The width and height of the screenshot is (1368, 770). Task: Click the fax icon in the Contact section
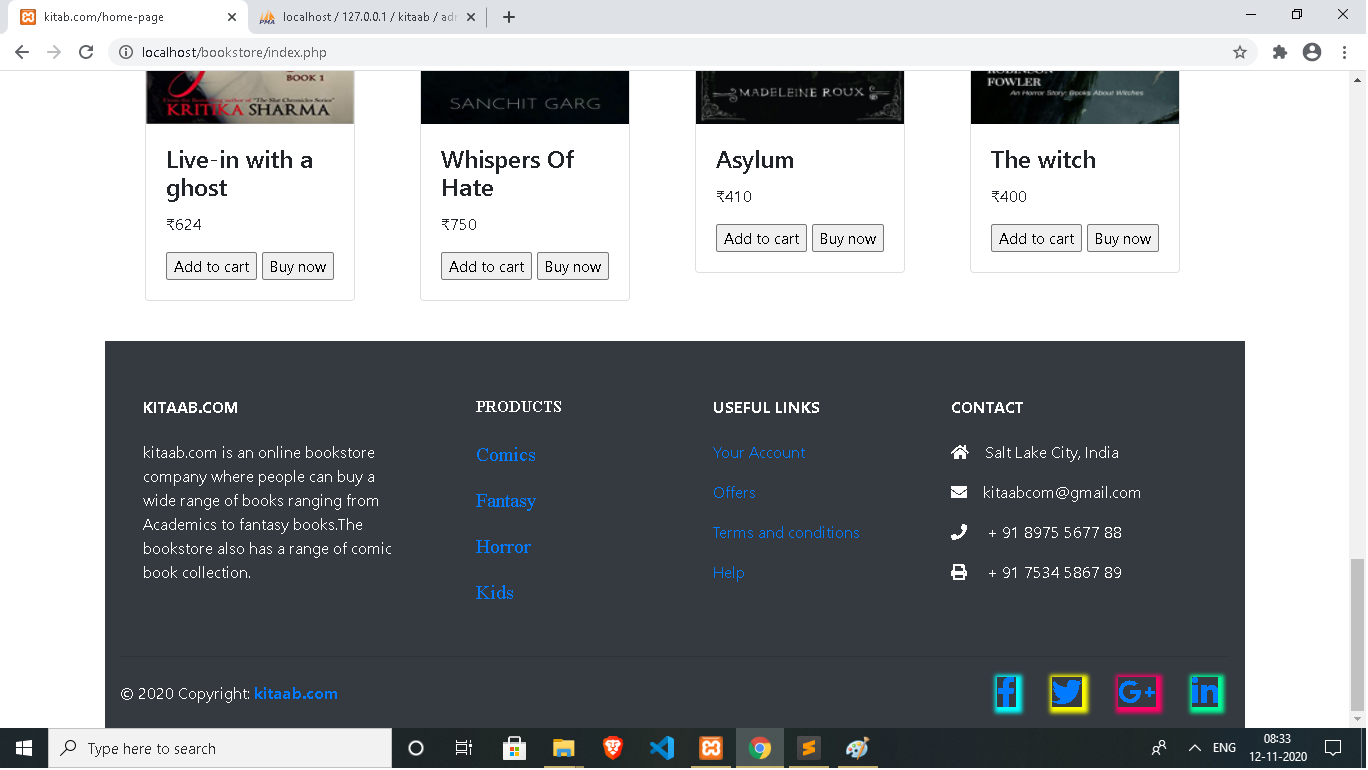click(x=960, y=572)
